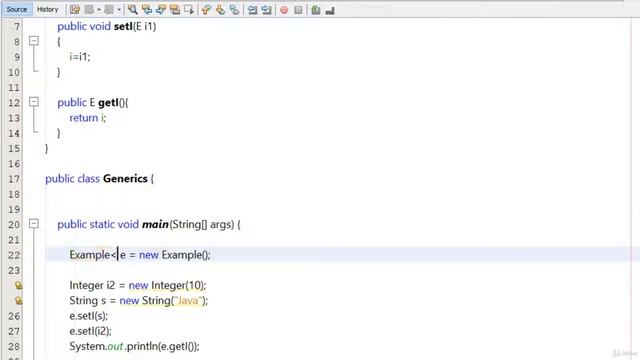Click the main method name

pos(155,224)
